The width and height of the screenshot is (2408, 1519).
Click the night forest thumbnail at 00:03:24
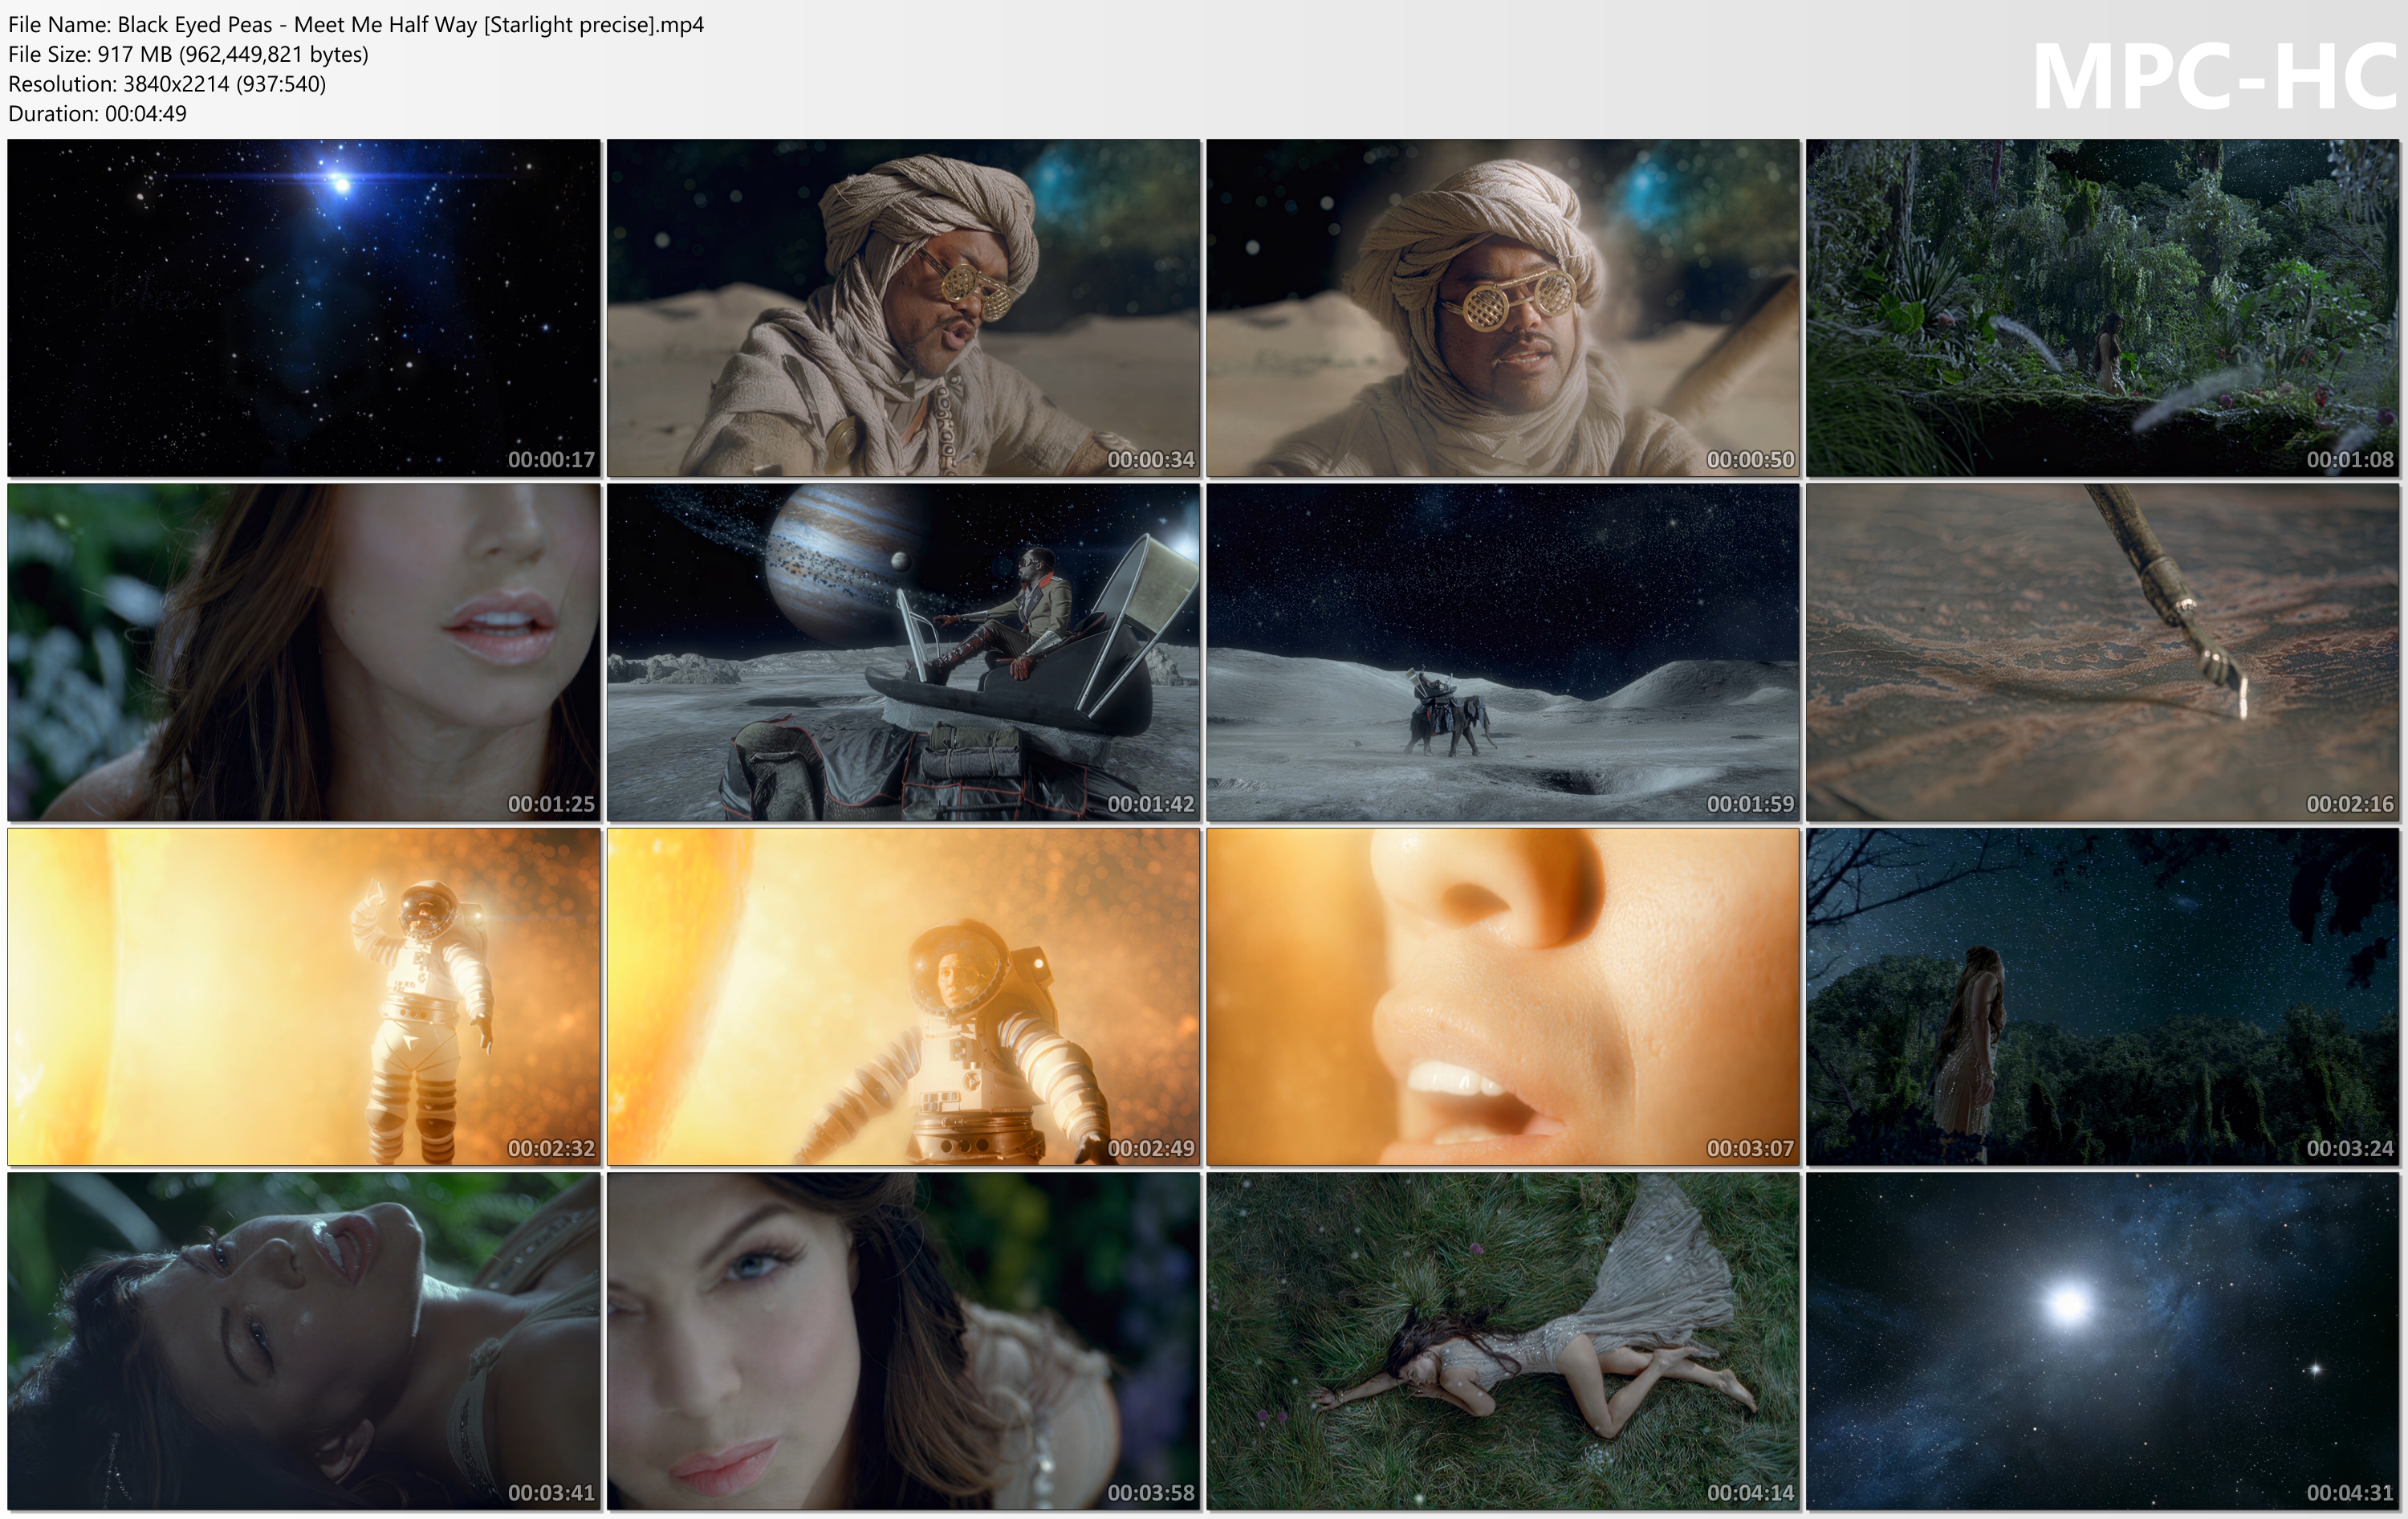tap(2103, 997)
